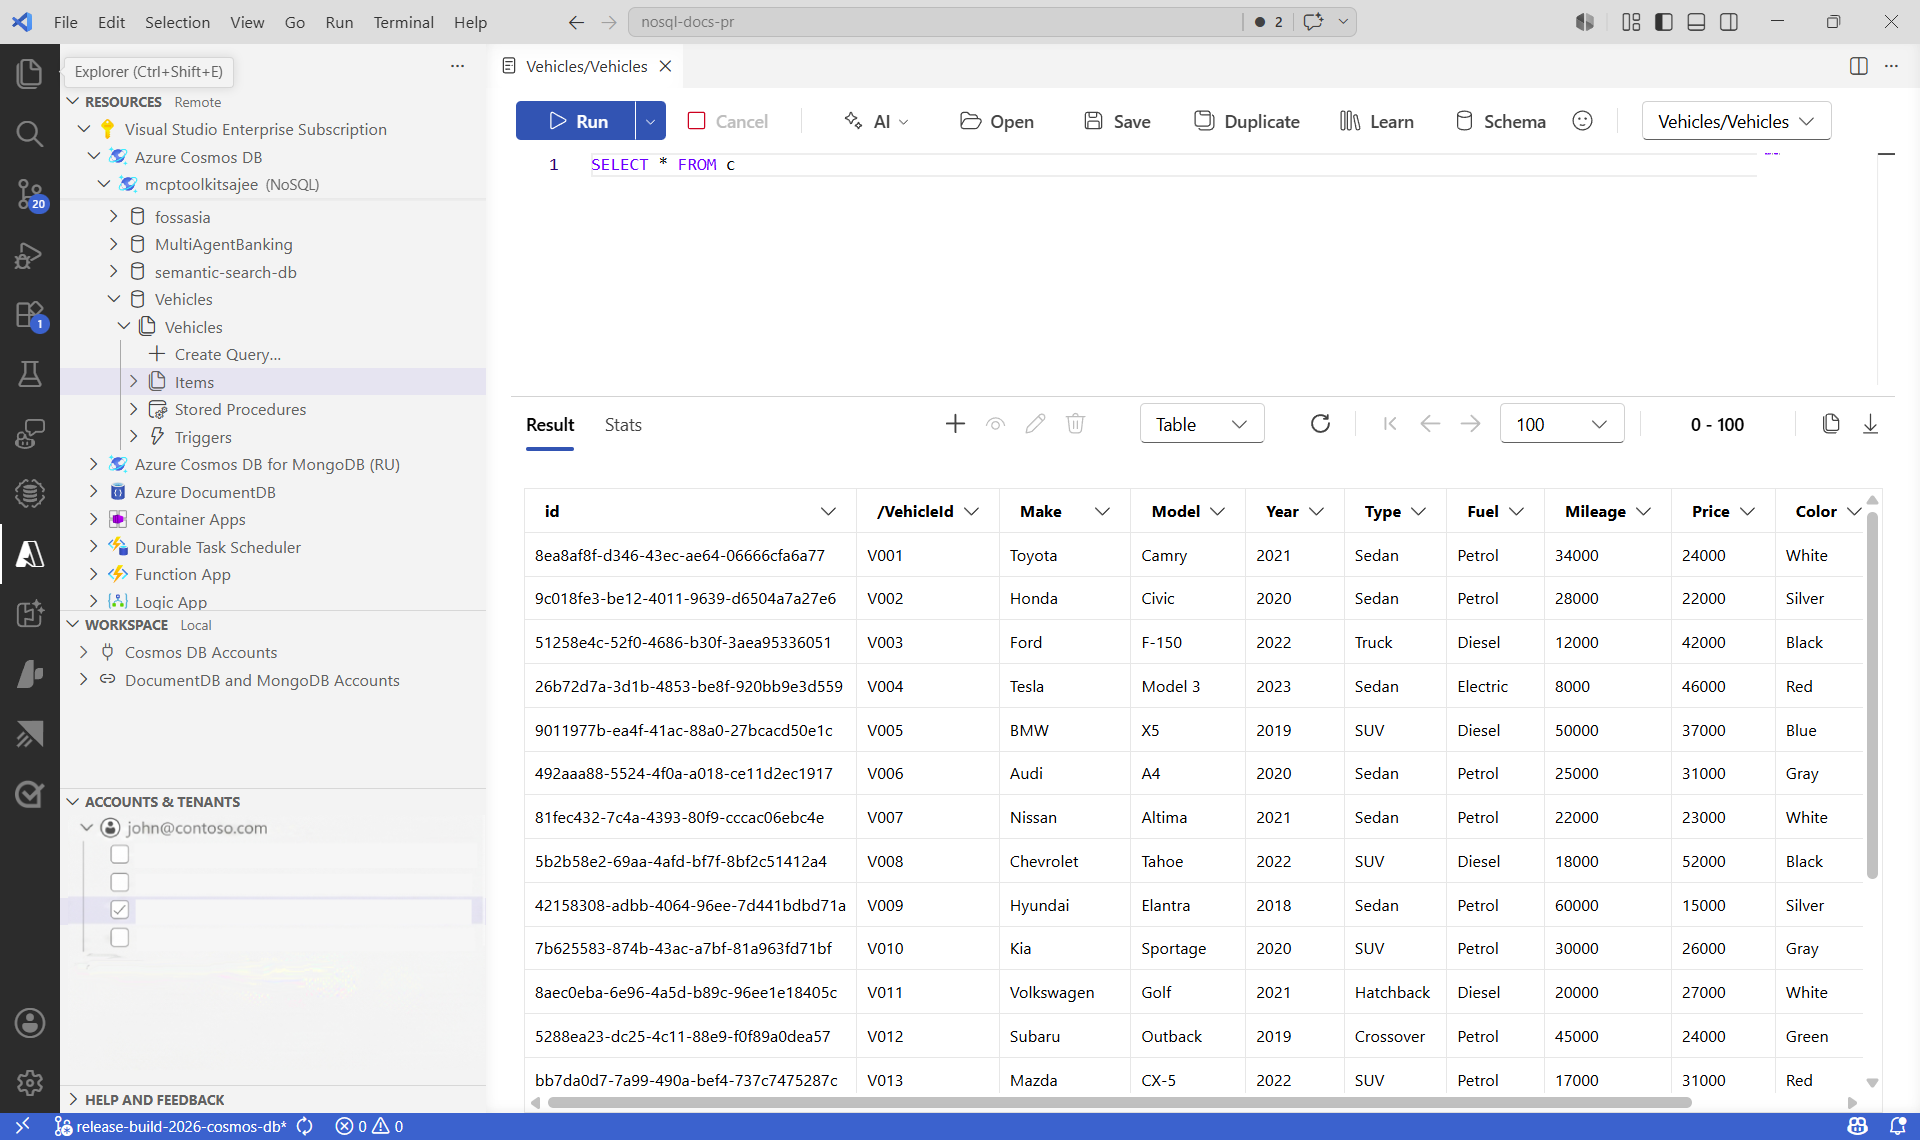Select the Result tab
This screenshot has height=1140, width=1920.
tap(550, 425)
